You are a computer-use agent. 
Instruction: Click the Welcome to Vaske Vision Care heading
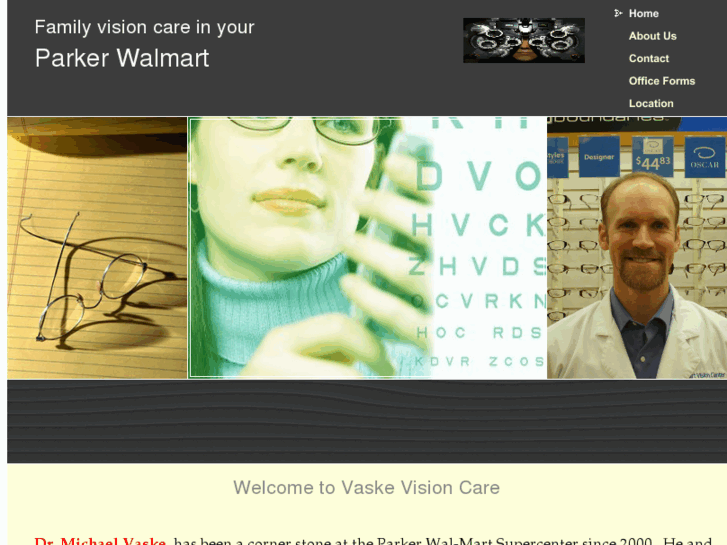pyautogui.click(x=366, y=487)
